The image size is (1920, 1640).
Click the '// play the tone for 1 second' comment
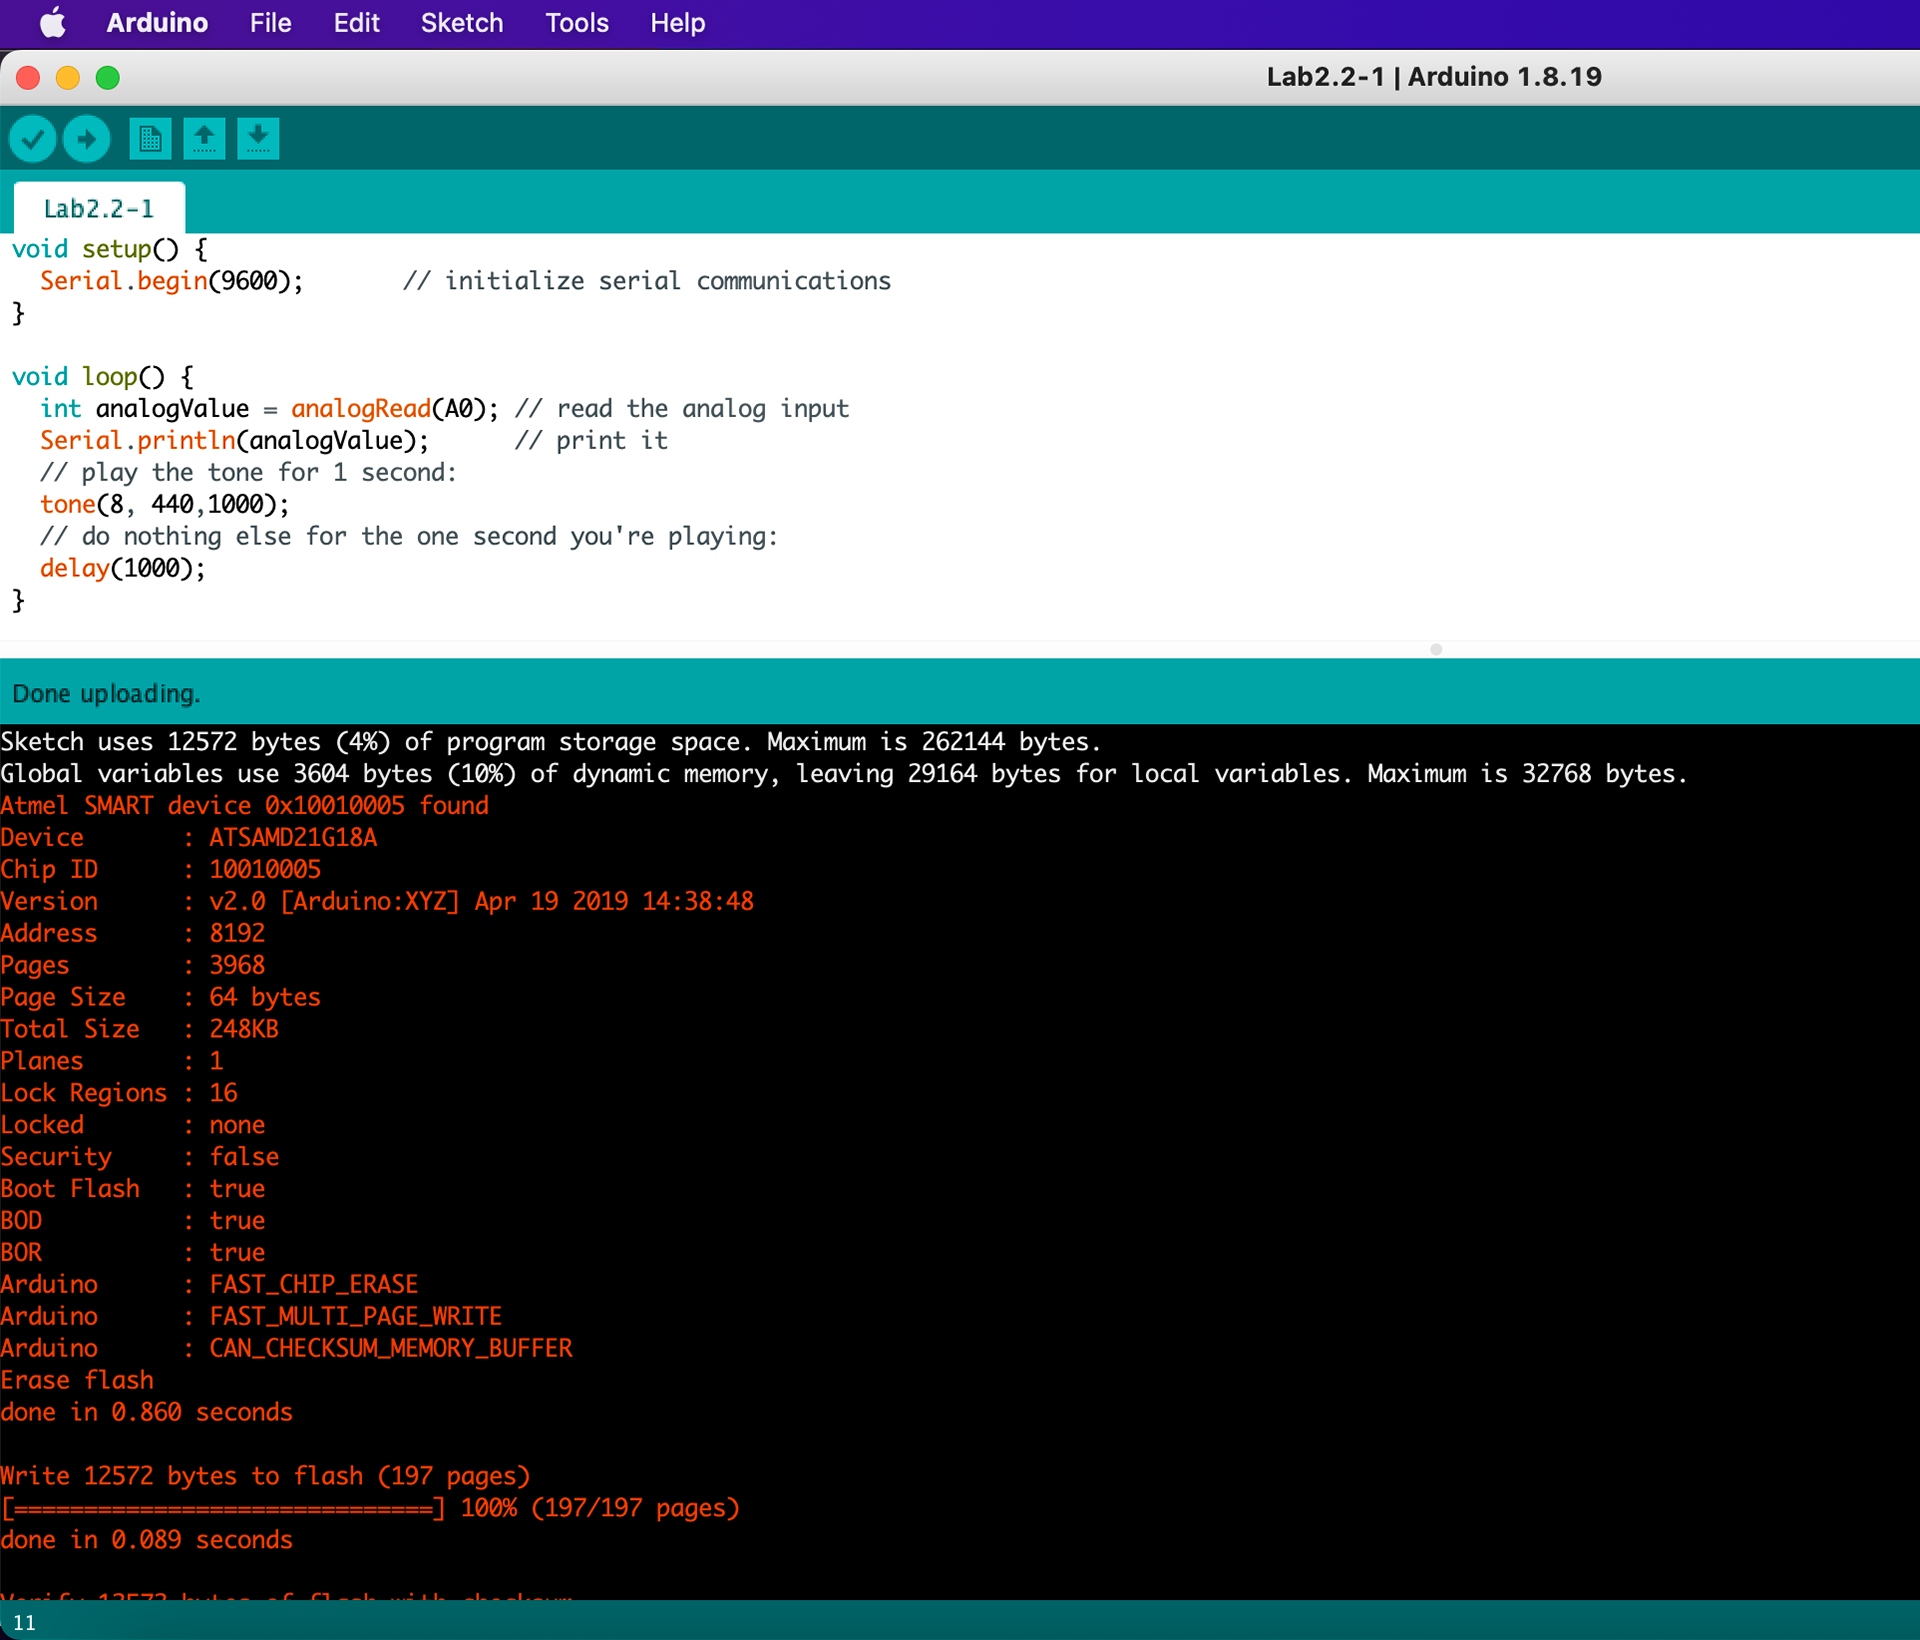[x=248, y=473]
